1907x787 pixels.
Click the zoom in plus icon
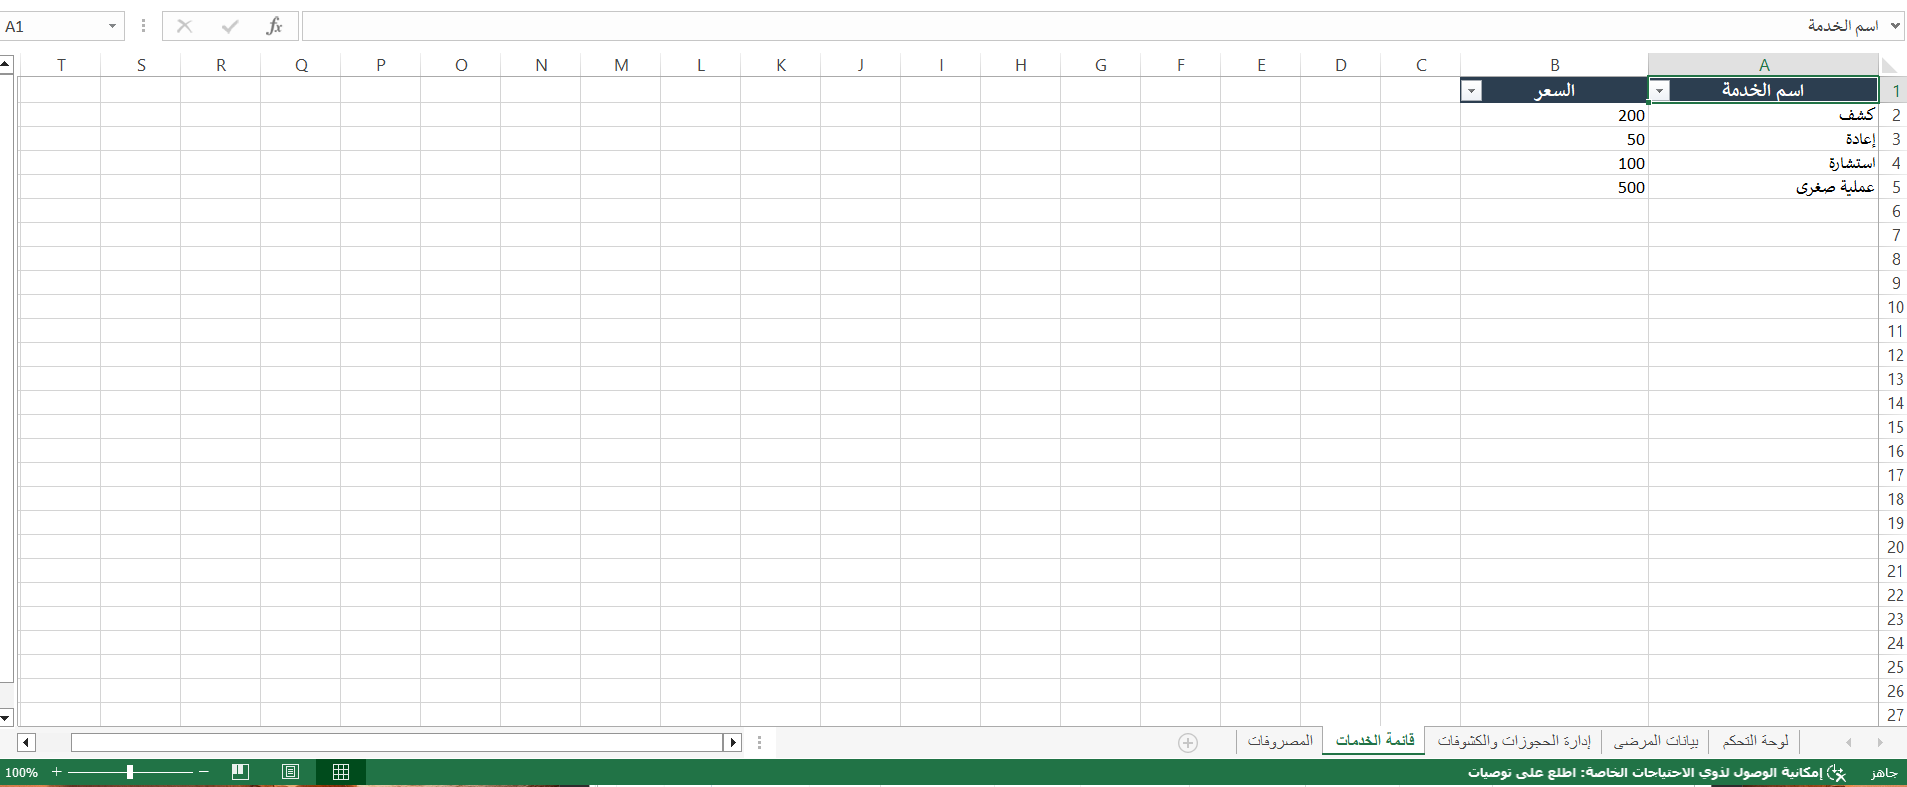click(x=57, y=772)
